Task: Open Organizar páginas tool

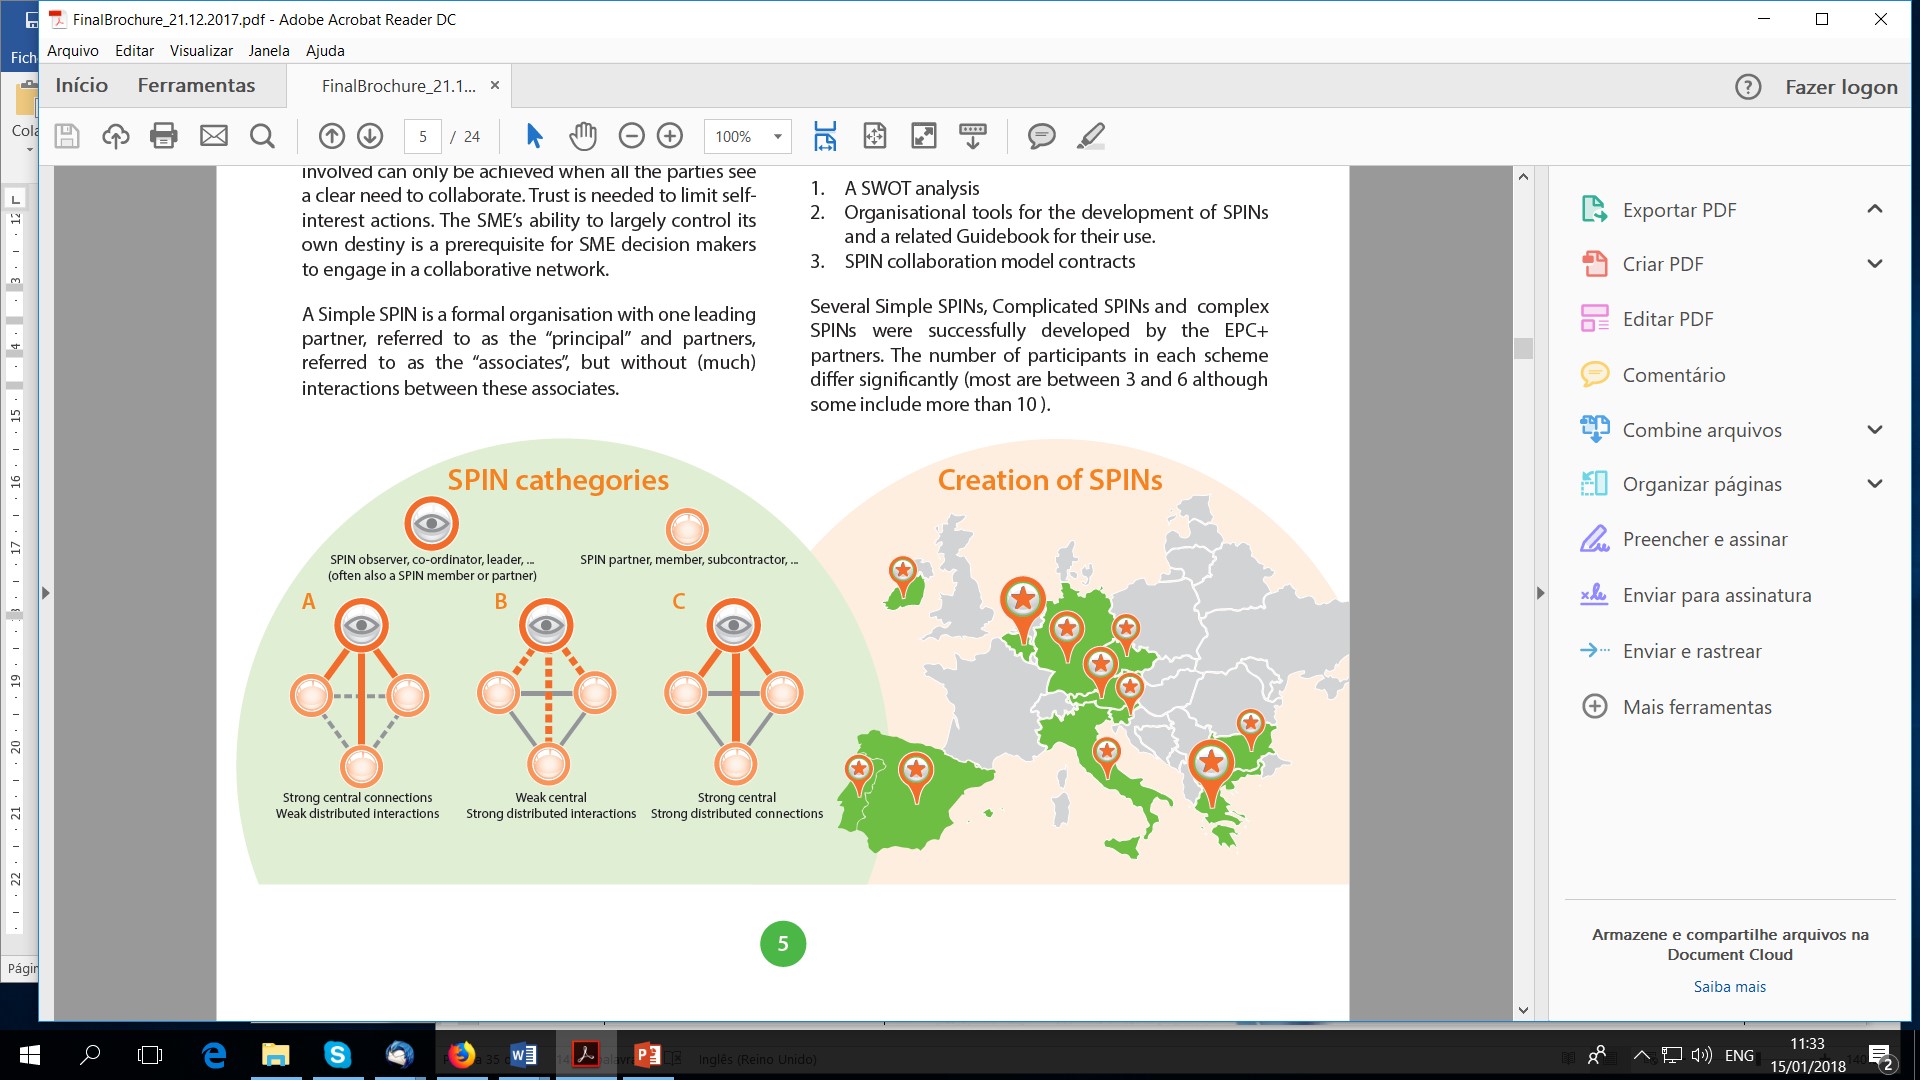Action: 1701,484
